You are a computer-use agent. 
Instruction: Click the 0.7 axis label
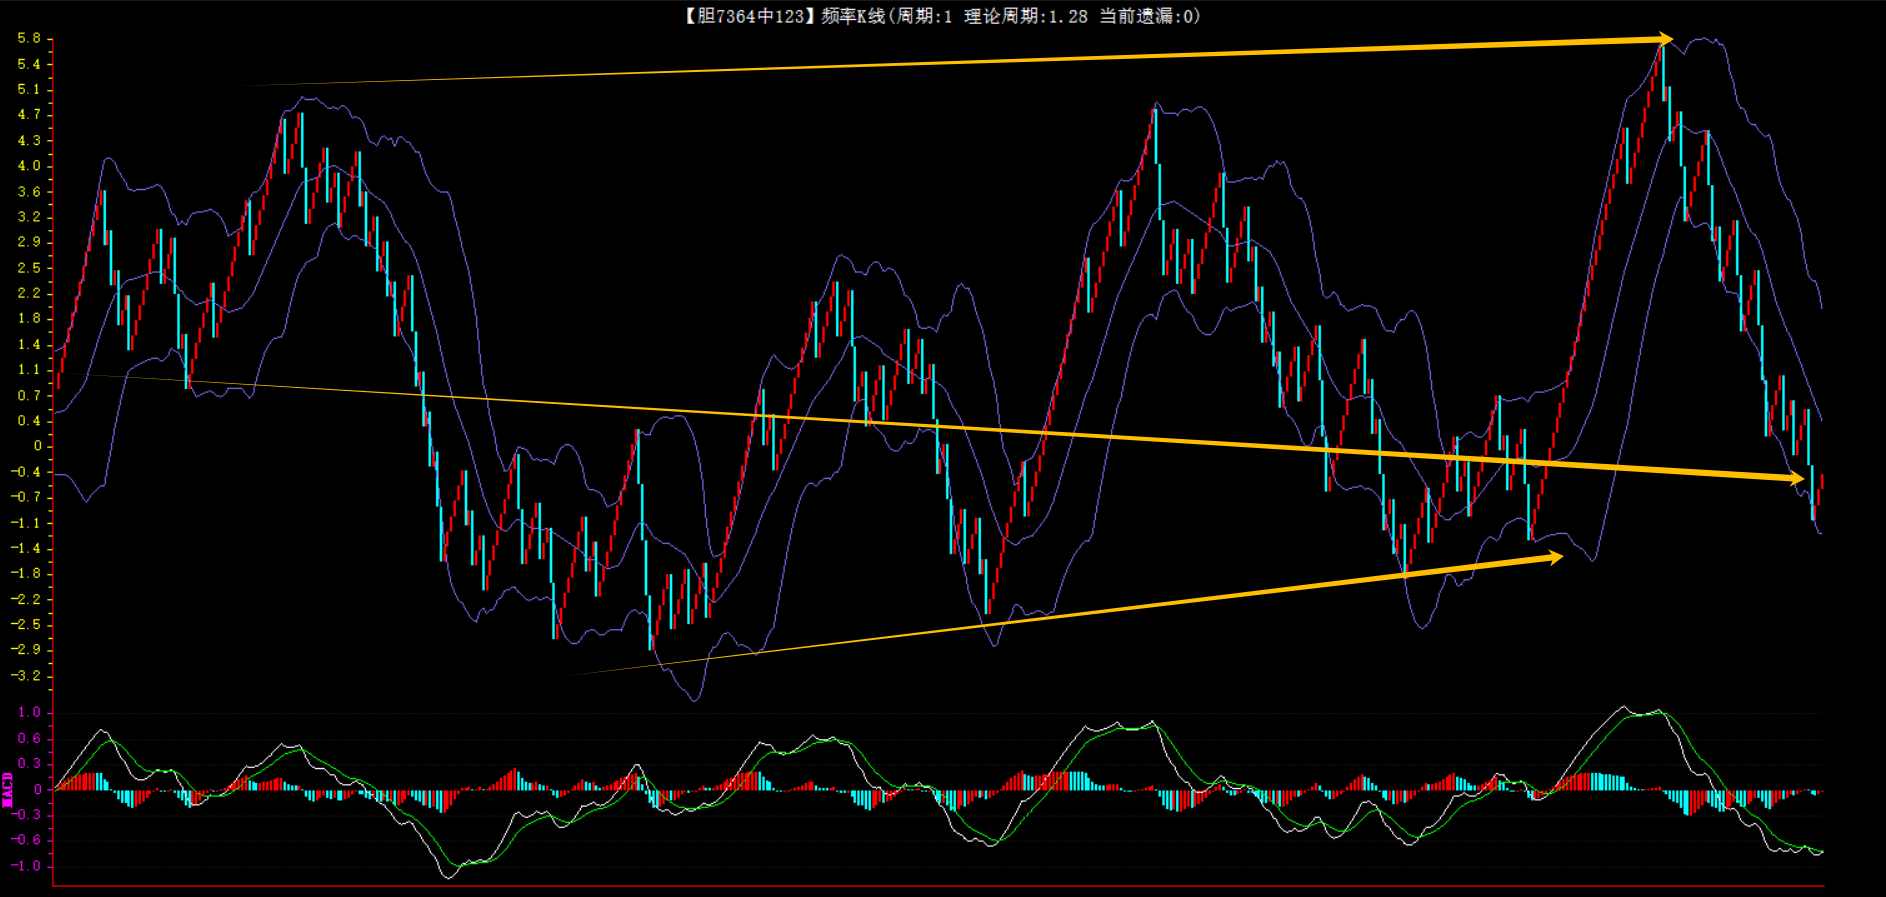pos(29,395)
